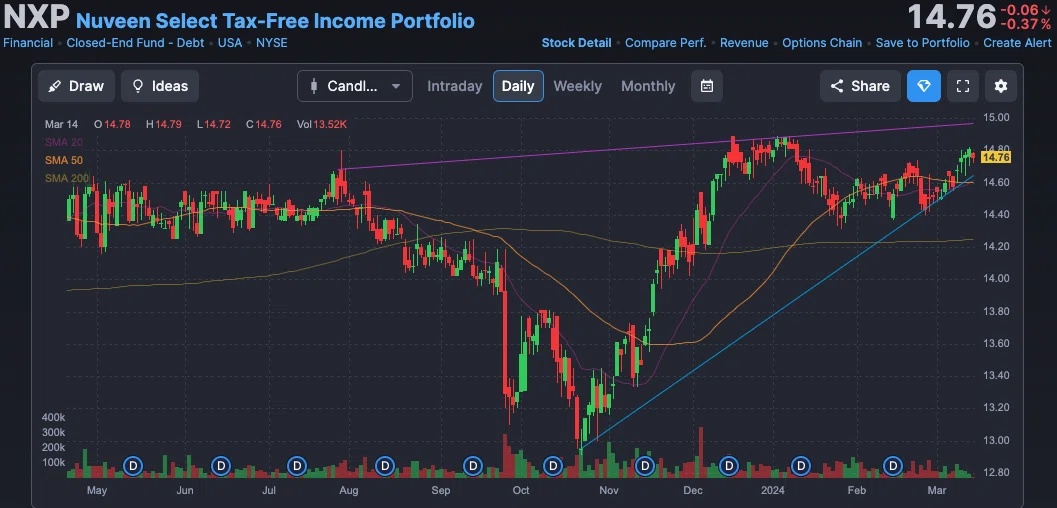Open chart settings gear
Screen dimensions: 1057x508
(x=1000, y=86)
